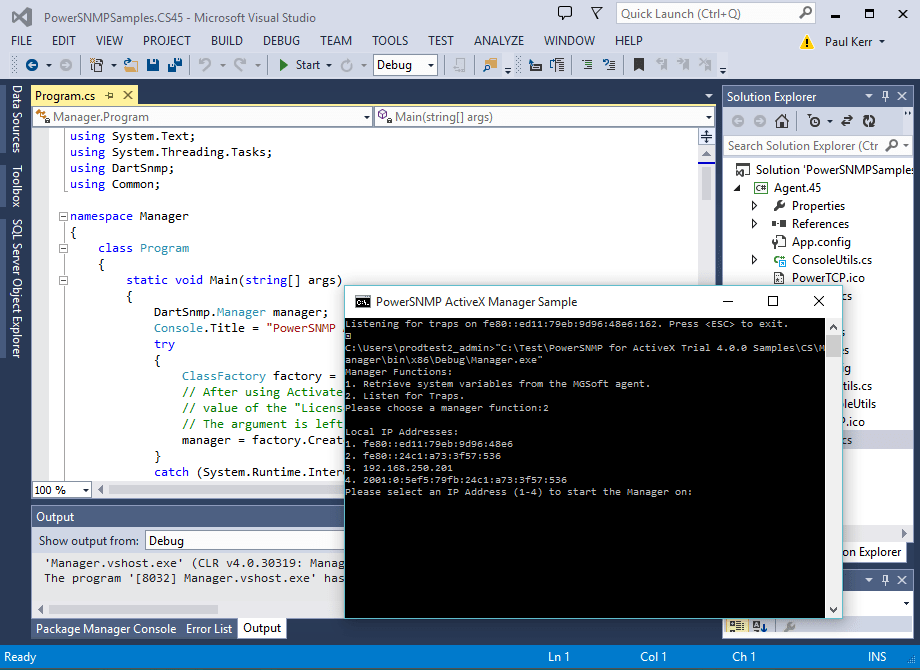Click the editor split-window handle icon
Image resolution: width=920 pixels, height=670 pixels.
pyautogui.click(x=706, y=137)
